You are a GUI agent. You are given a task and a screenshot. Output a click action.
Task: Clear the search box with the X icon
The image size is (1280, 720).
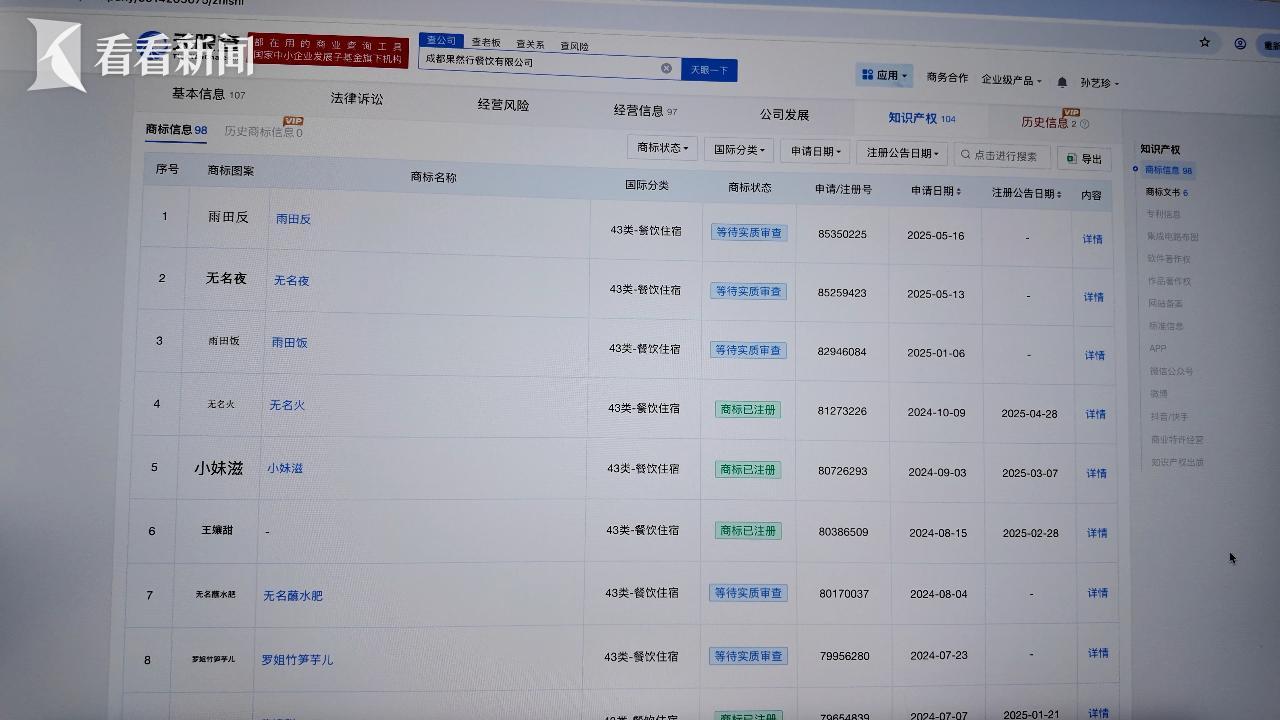666,68
